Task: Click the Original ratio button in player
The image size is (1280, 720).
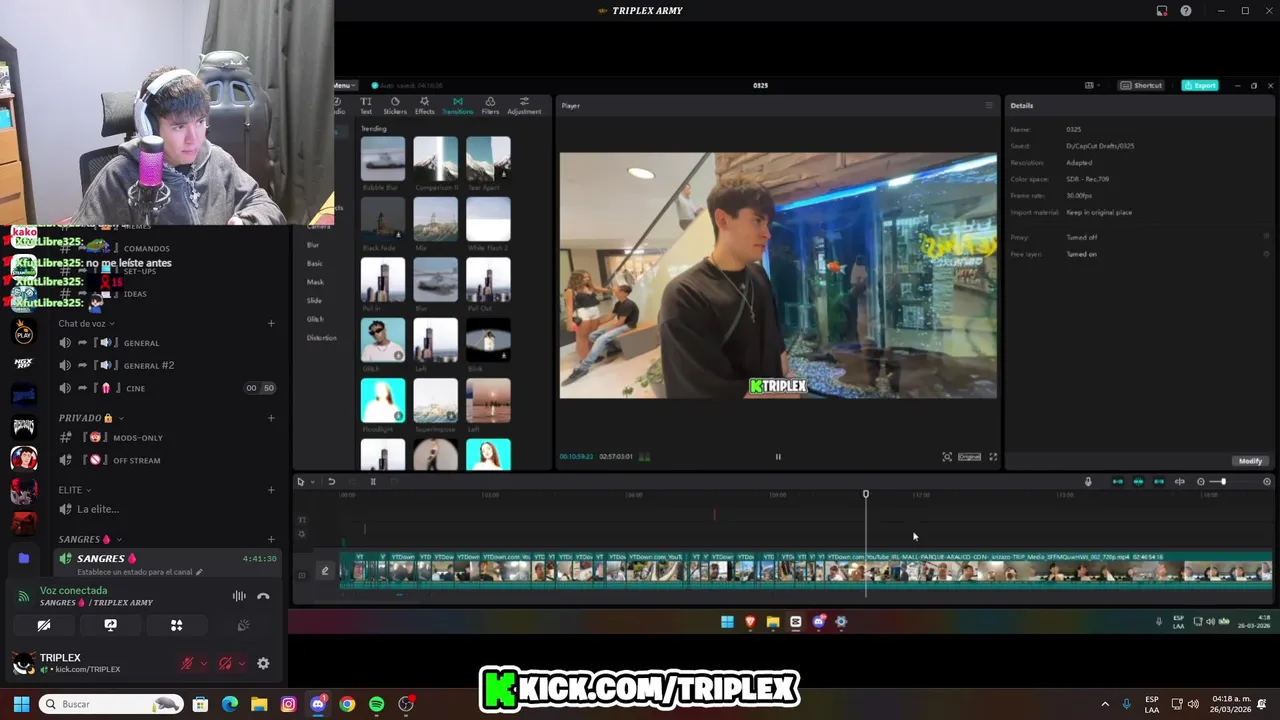Action: coord(969,457)
